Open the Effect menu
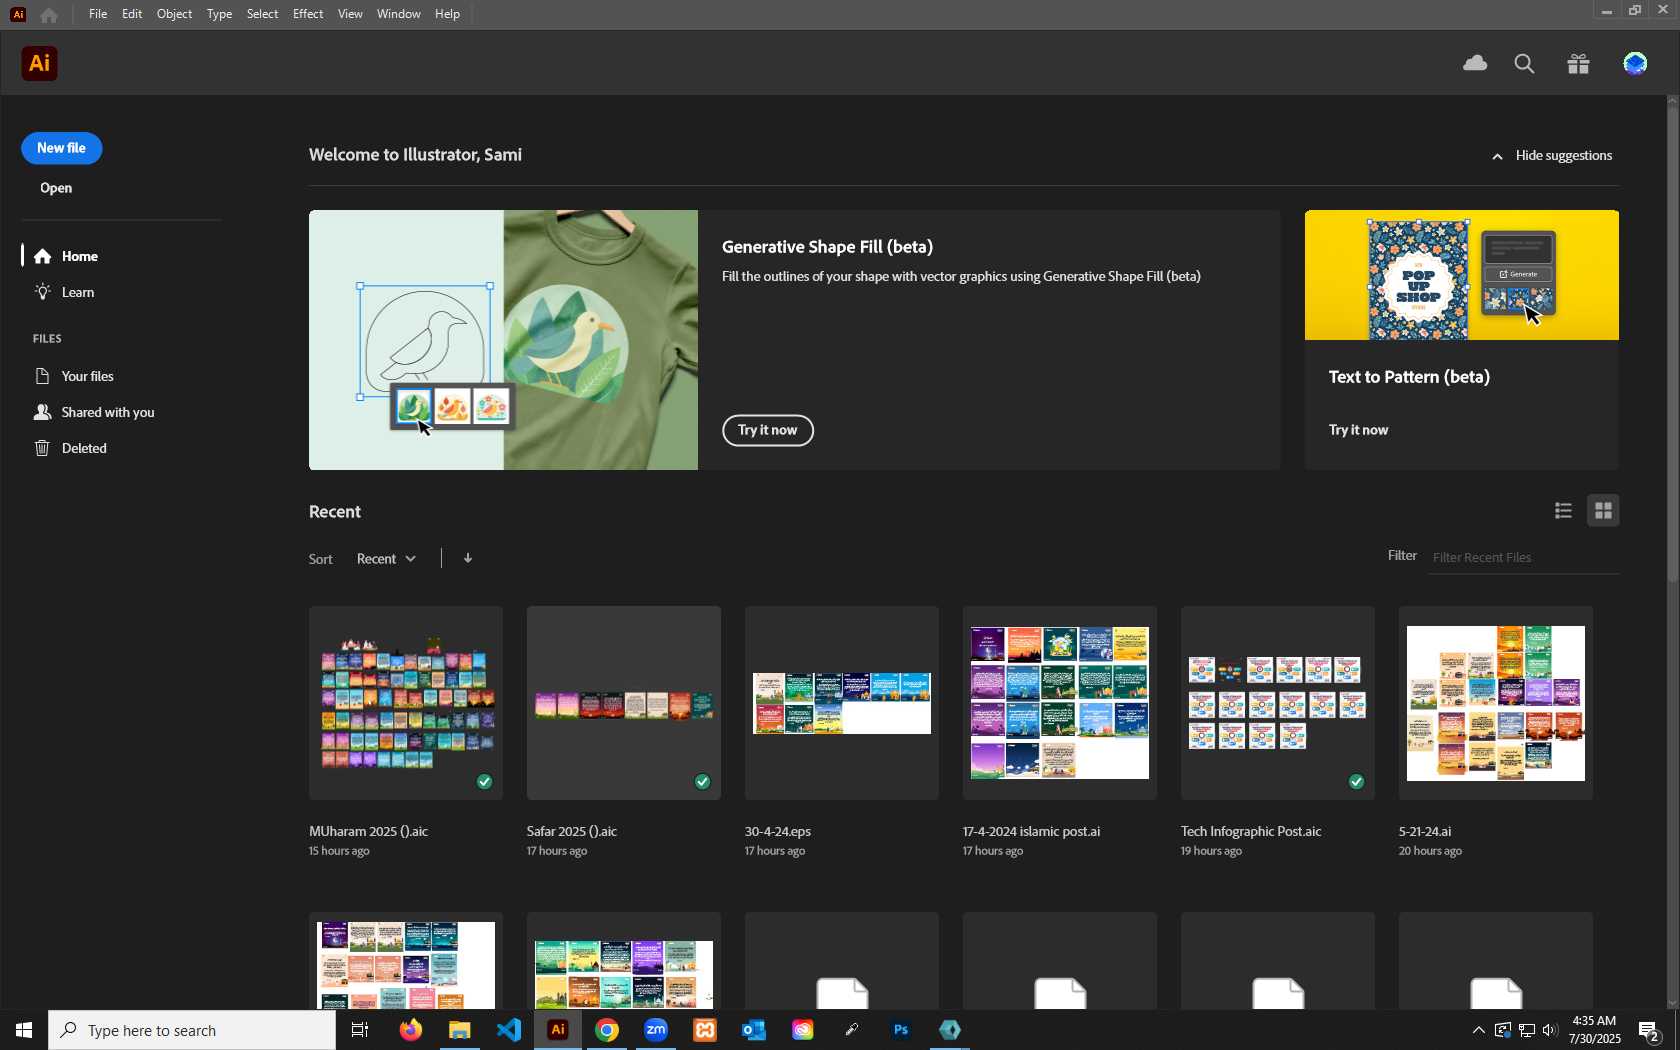 308,14
